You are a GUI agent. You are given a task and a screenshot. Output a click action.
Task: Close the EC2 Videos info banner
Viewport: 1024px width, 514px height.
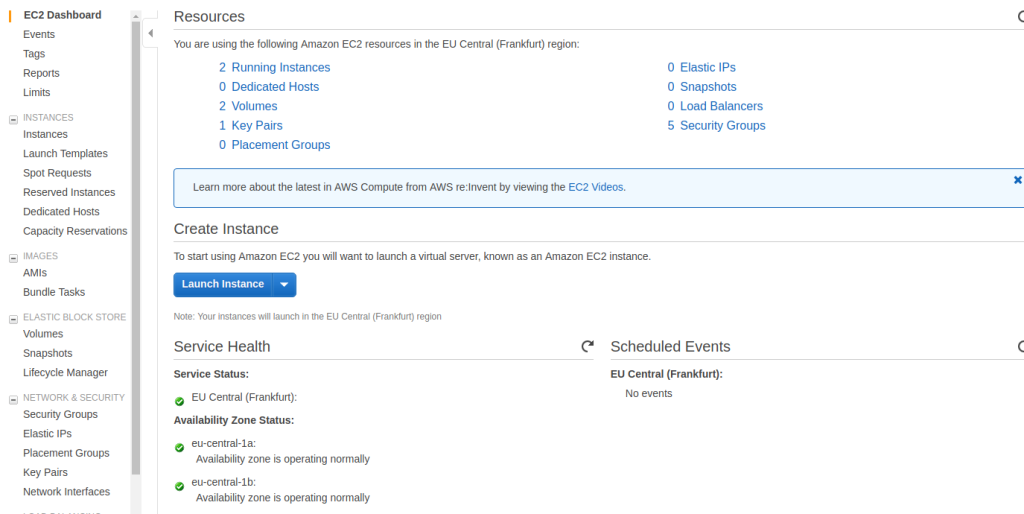[1017, 180]
